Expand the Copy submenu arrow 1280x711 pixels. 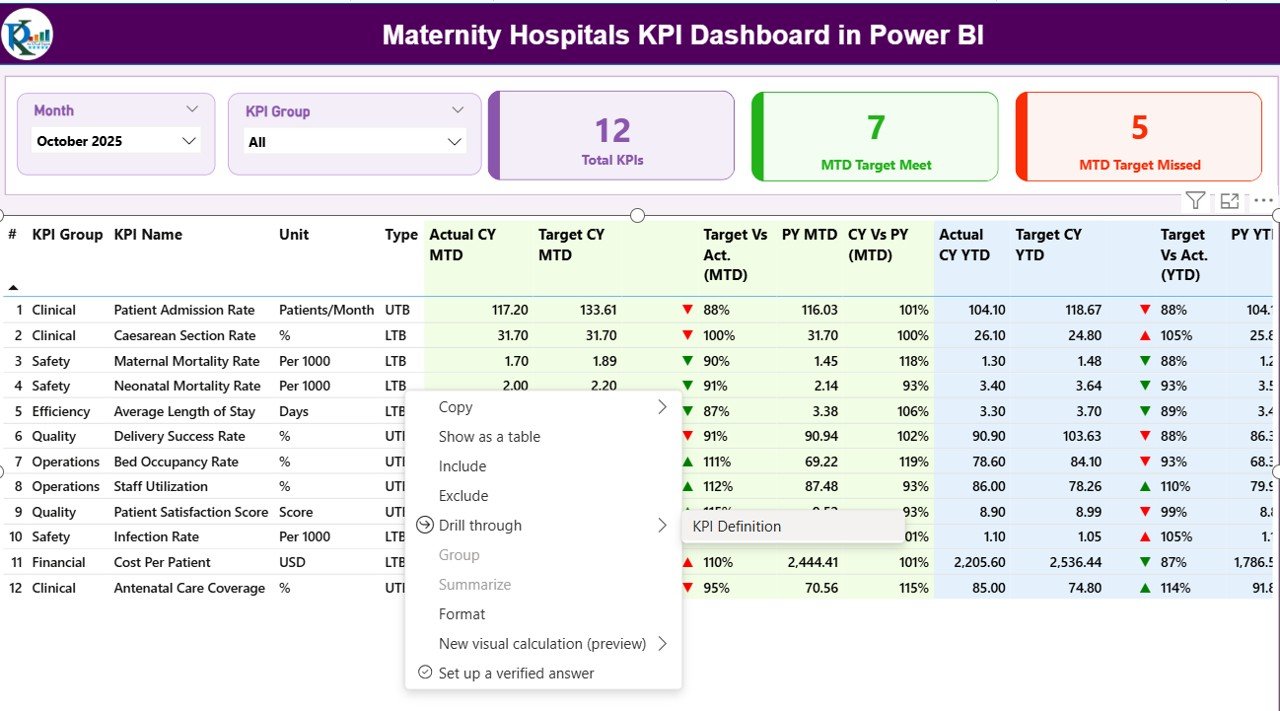click(662, 407)
